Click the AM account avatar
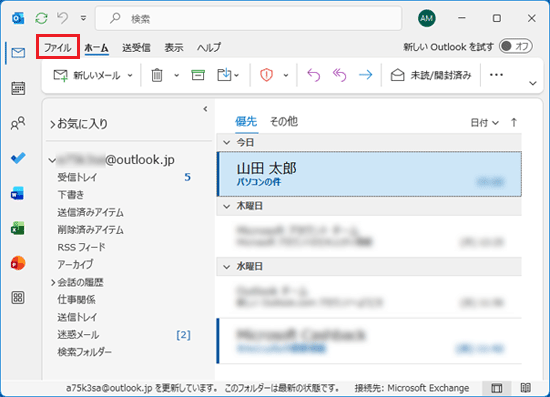This screenshot has height=397, width=550. 427,18
